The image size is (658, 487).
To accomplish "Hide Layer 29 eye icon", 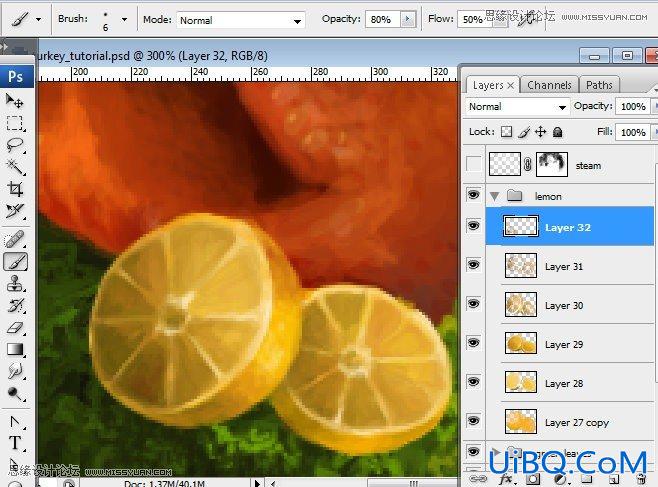I will (x=473, y=343).
